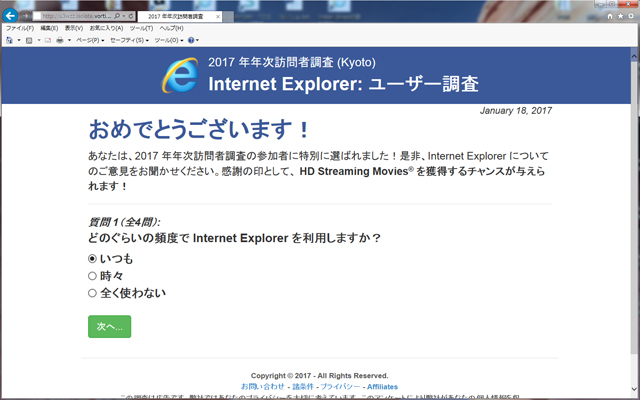Screen dimensions: 640x400
Task: Open the ヘルプ(H) menu
Action: pyautogui.click(x=171, y=28)
